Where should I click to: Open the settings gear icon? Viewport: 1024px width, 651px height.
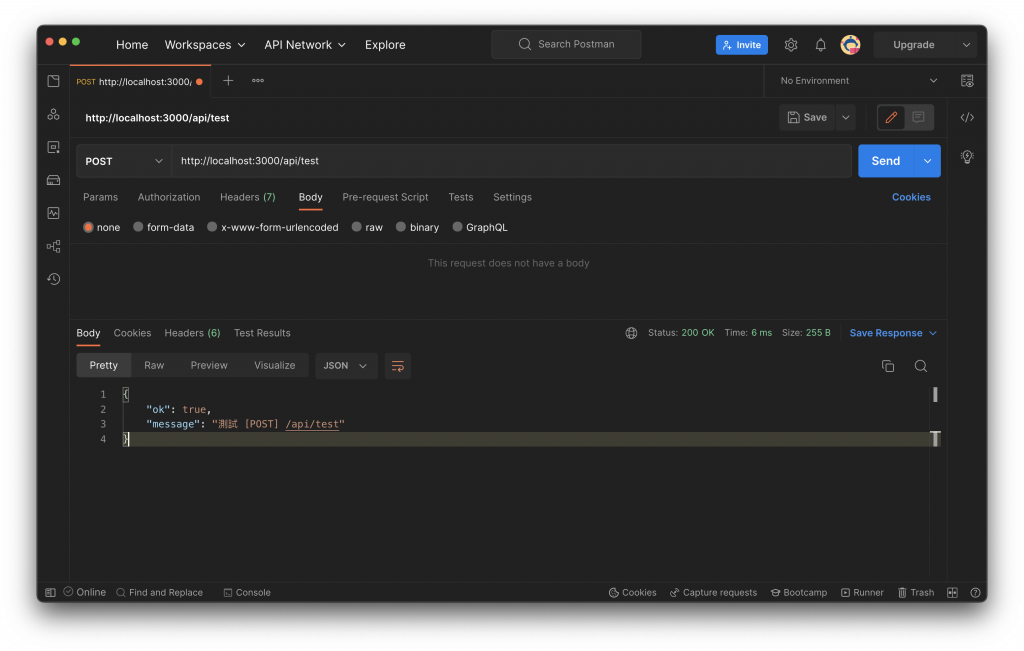pyautogui.click(x=791, y=44)
